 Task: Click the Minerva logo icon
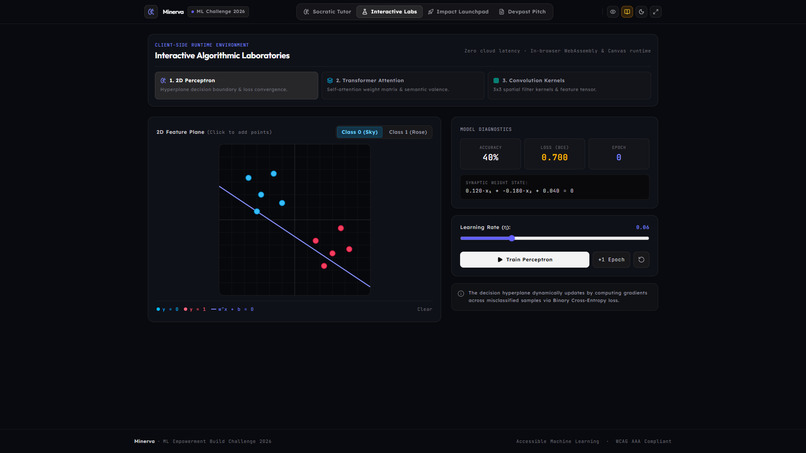(151, 11)
